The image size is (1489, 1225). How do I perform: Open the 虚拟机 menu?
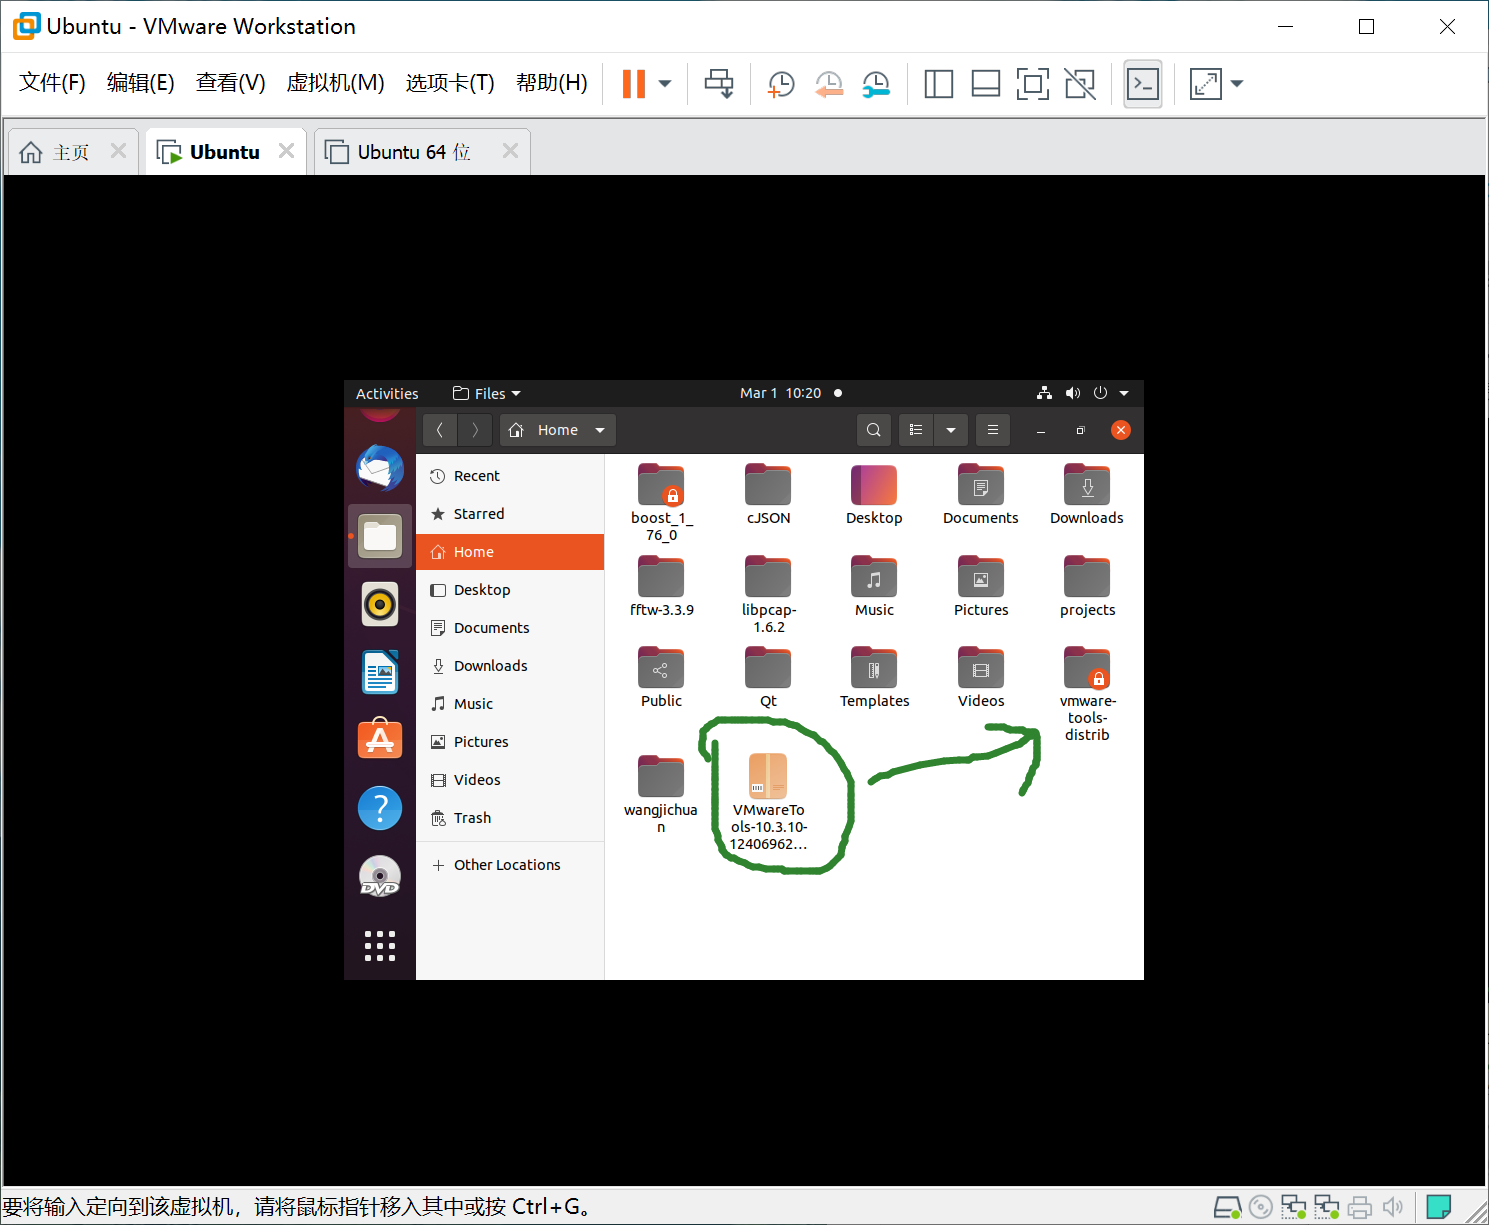tap(335, 83)
